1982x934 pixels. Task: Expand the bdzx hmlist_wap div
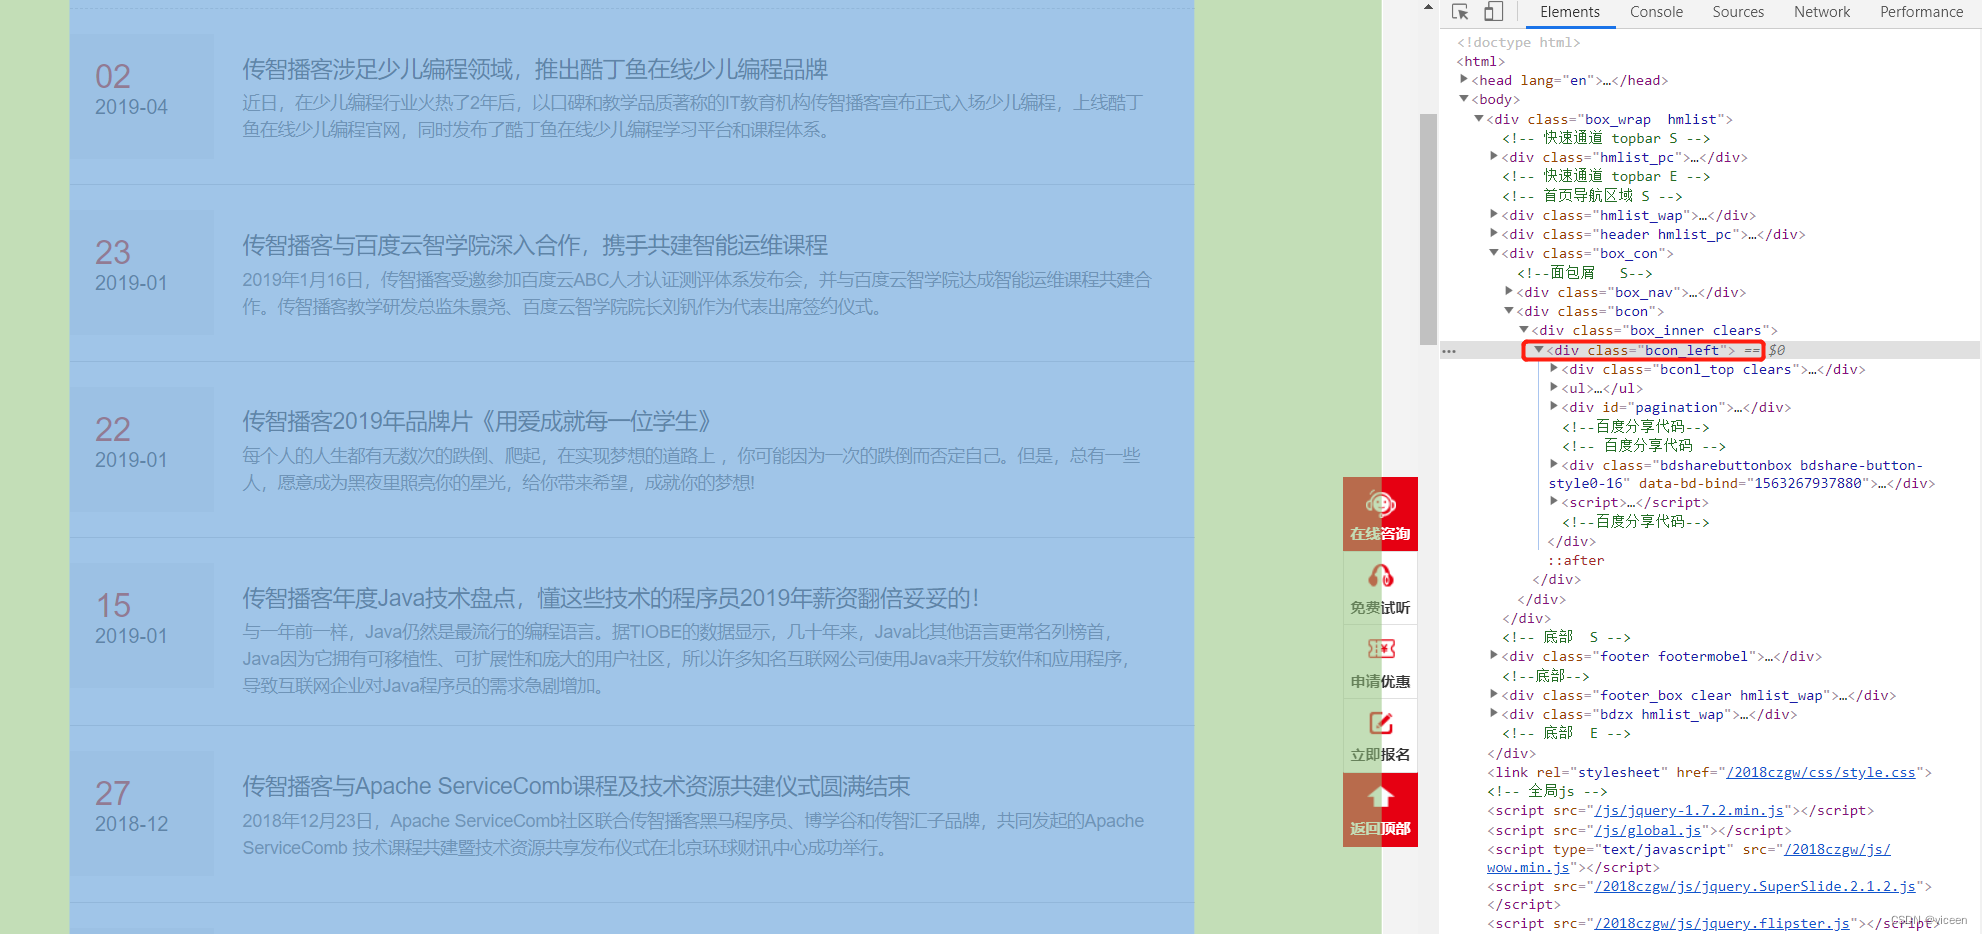tap(1494, 714)
